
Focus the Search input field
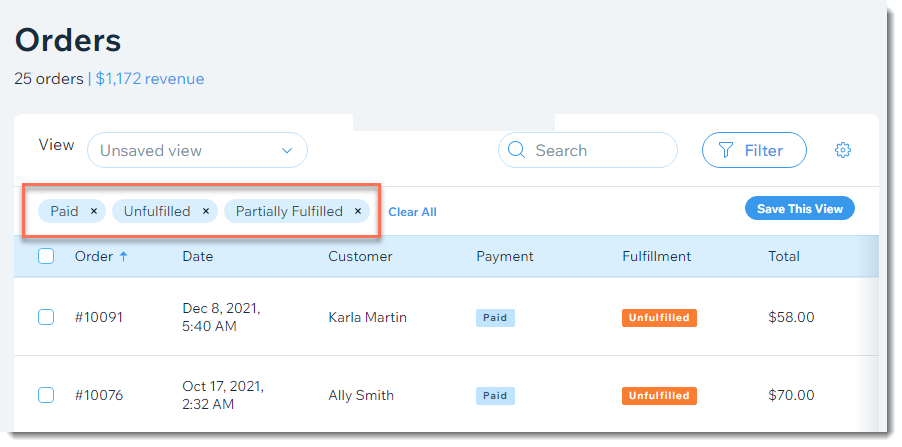[587, 150]
